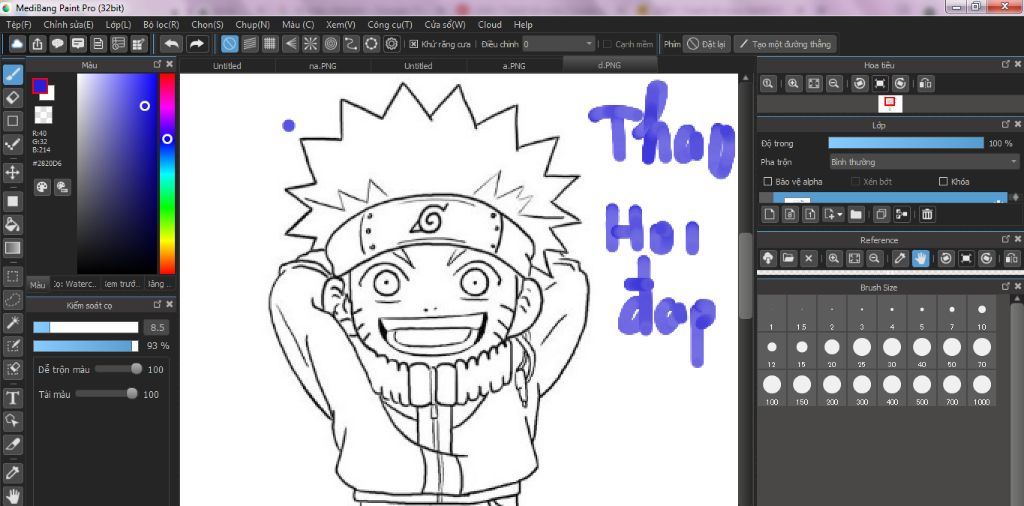Open the color palette icon in Màu panel

tap(42, 187)
